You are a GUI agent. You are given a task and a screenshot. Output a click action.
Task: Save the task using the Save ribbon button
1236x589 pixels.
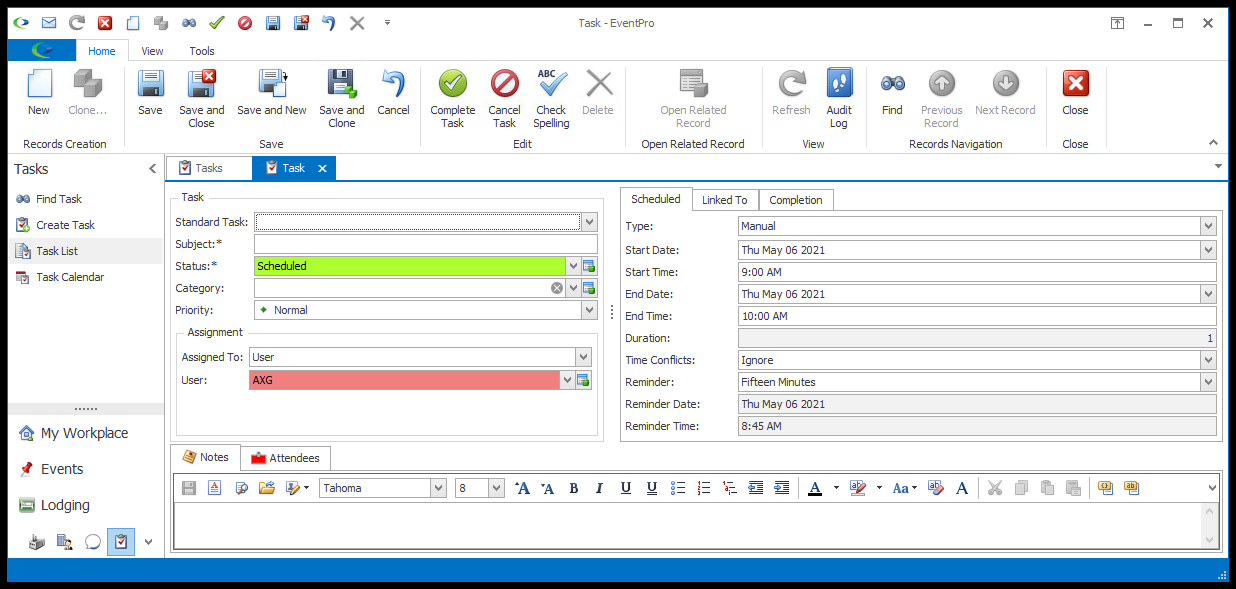point(150,93)
